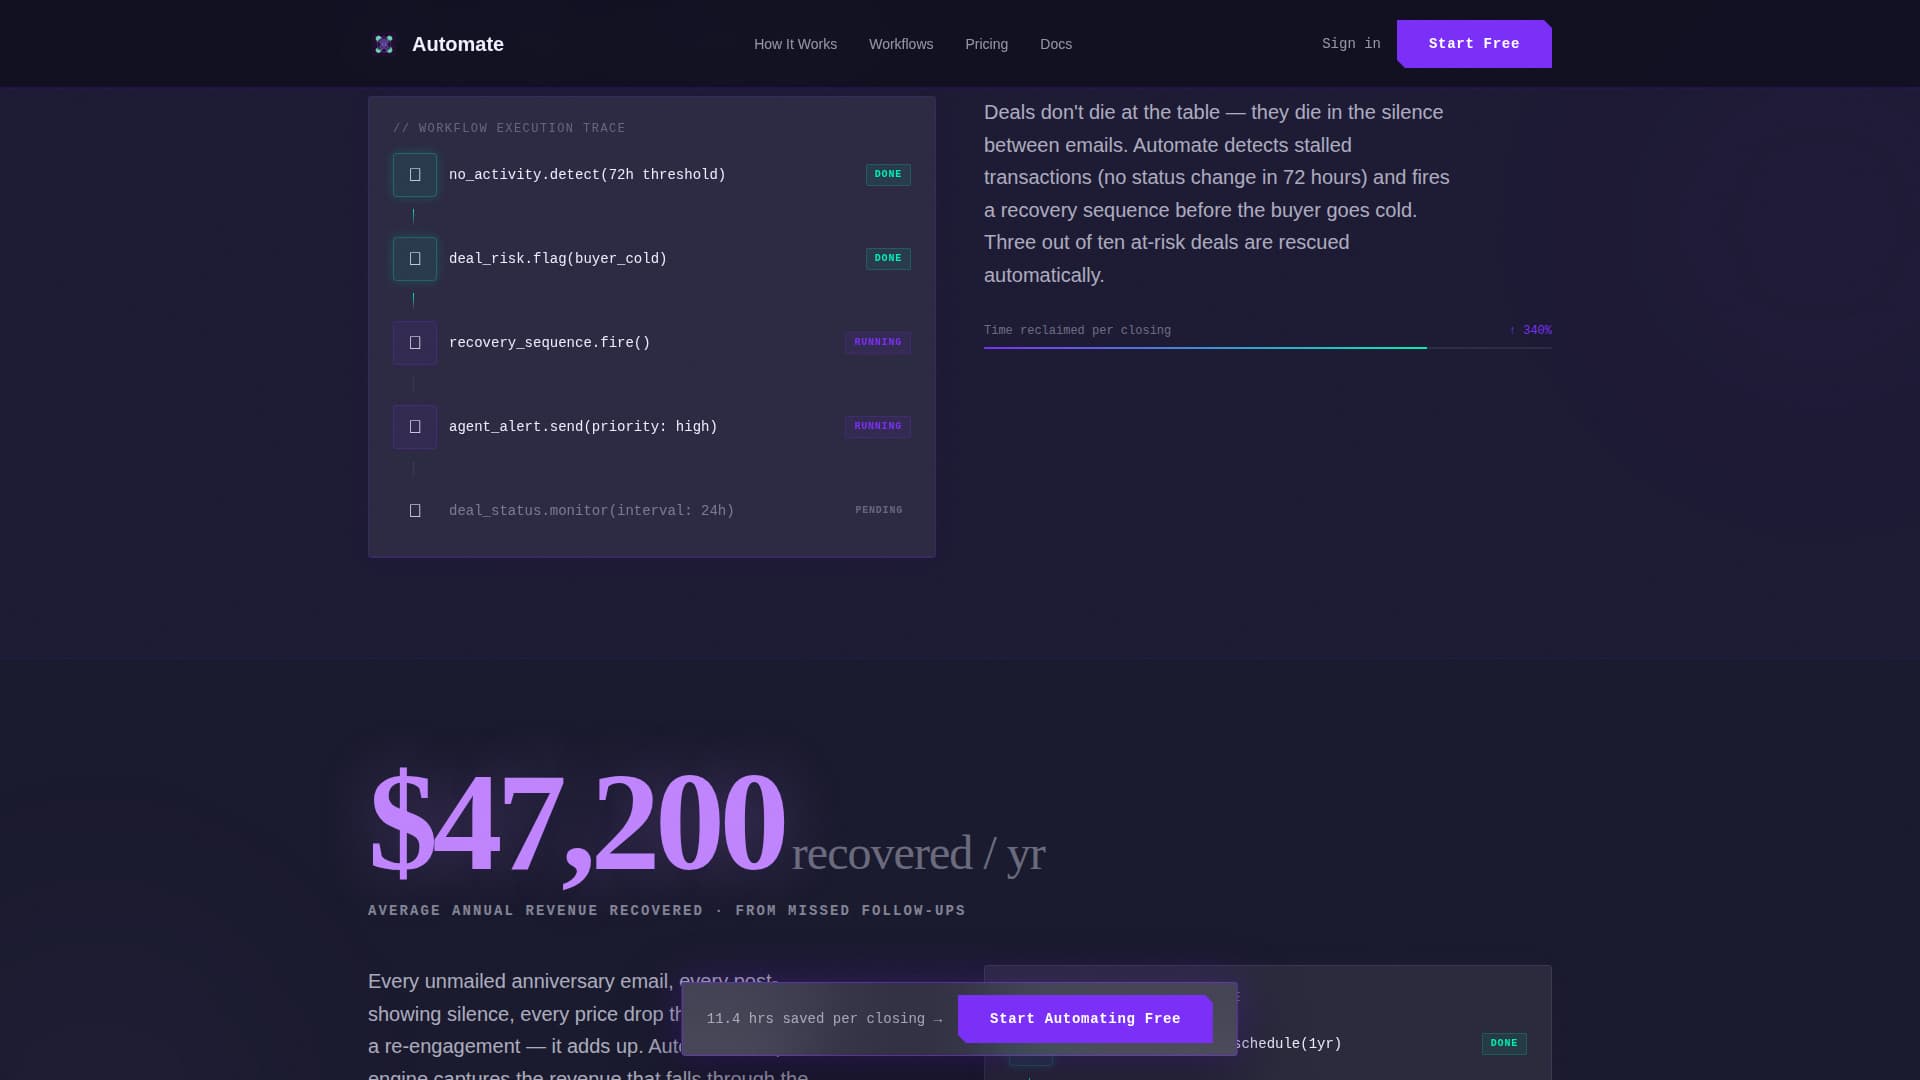Click the recovery_sequence.fire() text

coord(549,343)
